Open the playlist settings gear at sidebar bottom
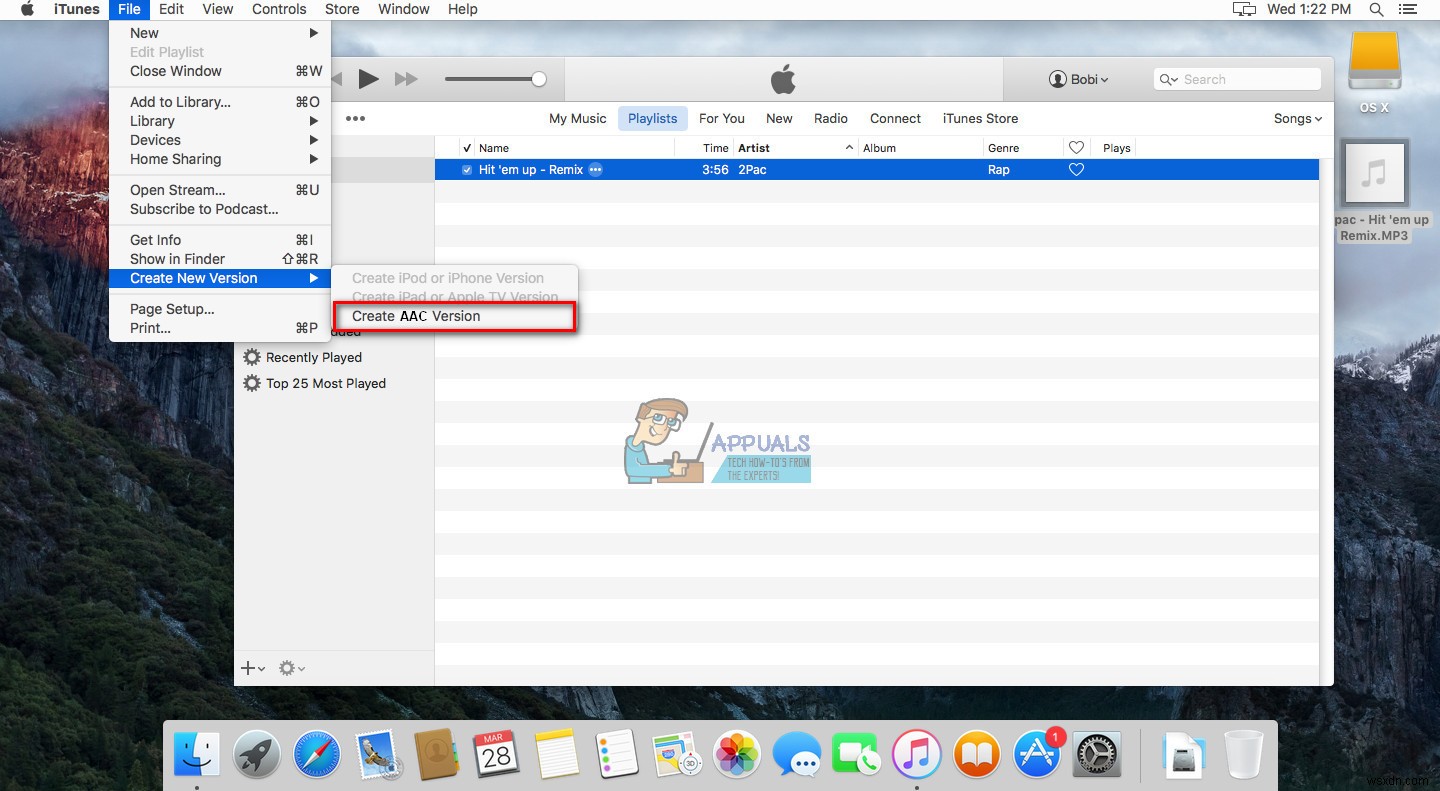1440x791 pixels. (288, 667)
